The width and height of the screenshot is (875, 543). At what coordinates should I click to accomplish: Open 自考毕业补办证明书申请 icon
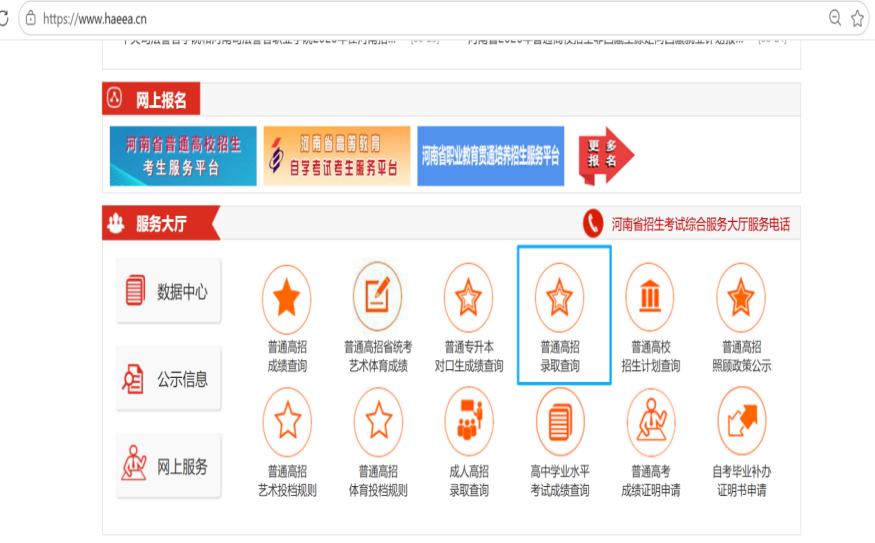[742, 422]
